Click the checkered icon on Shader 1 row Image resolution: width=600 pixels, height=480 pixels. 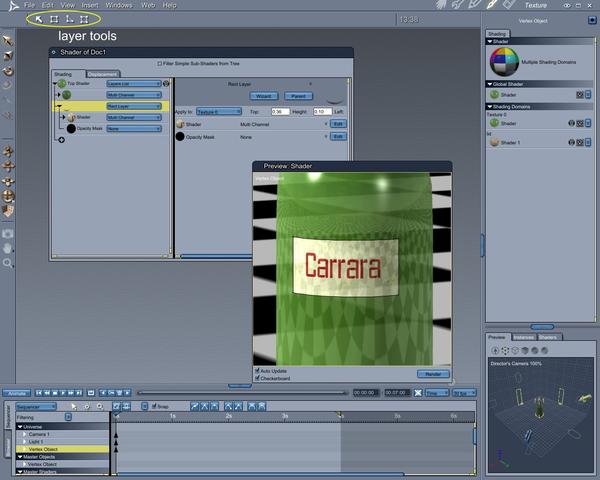(x=580, y=142)
